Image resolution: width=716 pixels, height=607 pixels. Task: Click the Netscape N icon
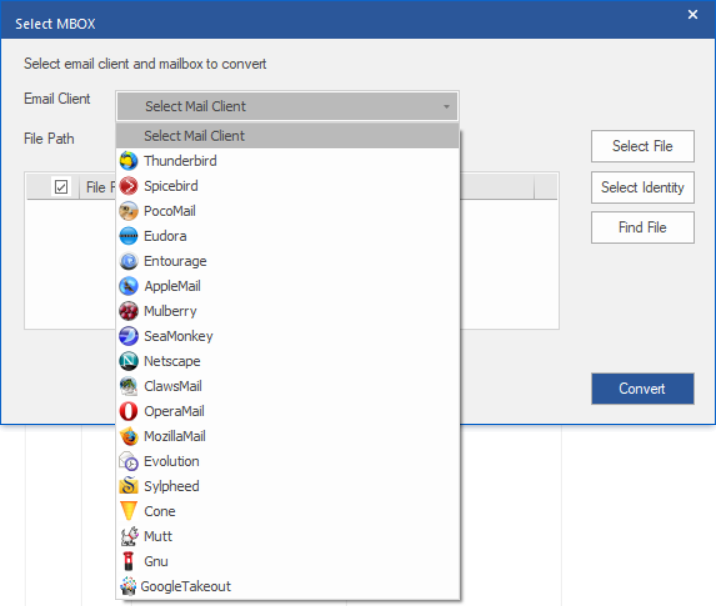(128, 361)
